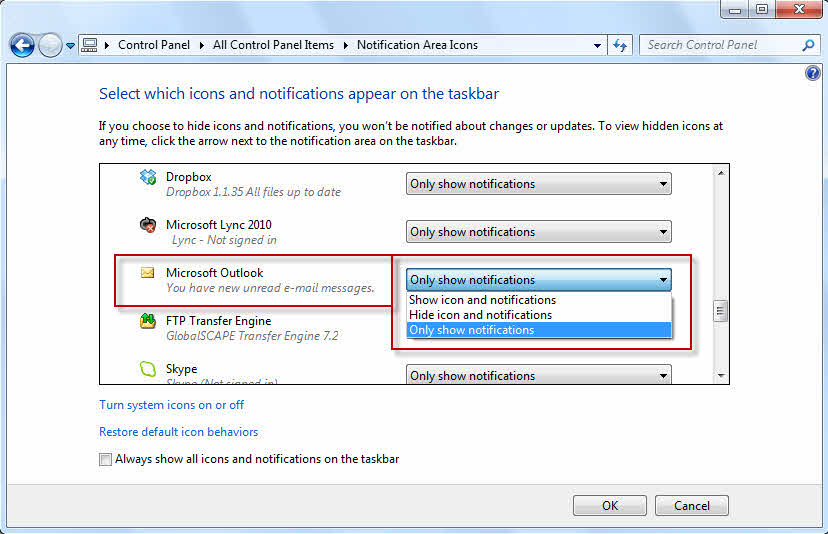Expand breadcrumb arrow after Control Panel
This screenshot has height=534, width=828.
coord(202,45)
